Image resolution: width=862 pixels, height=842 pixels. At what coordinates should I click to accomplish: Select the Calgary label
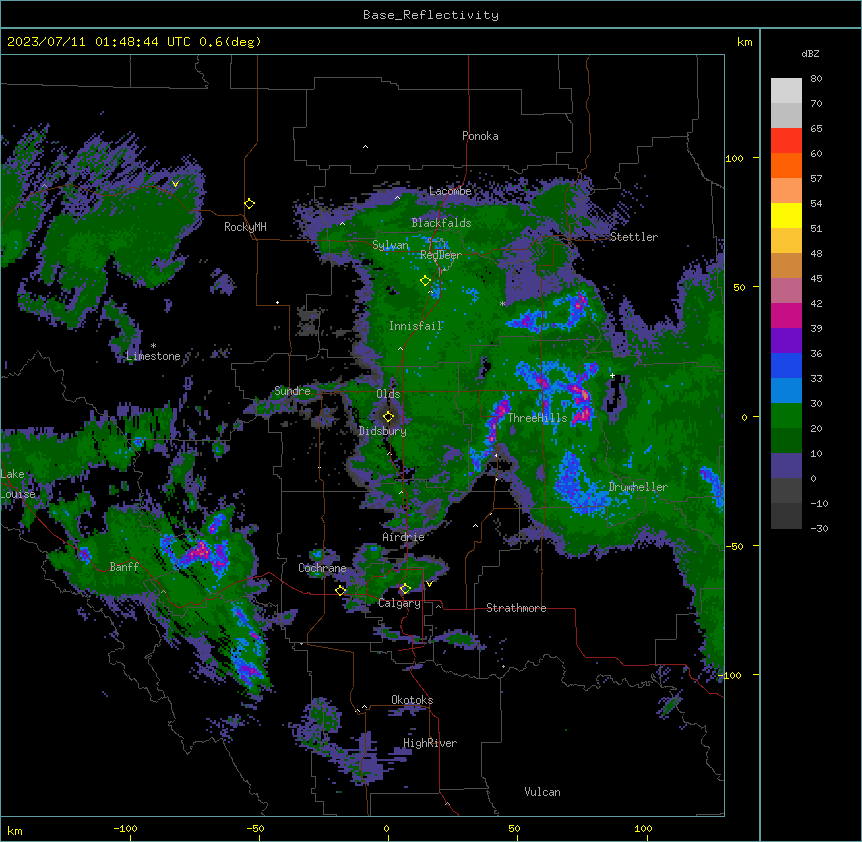pos(400,603)
